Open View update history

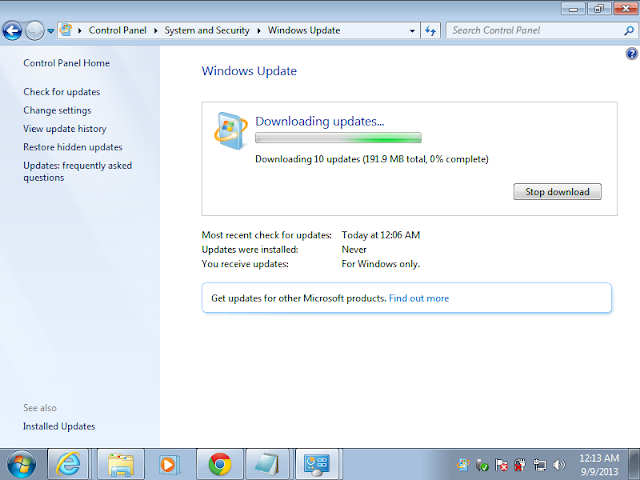[x=65, y=129]
